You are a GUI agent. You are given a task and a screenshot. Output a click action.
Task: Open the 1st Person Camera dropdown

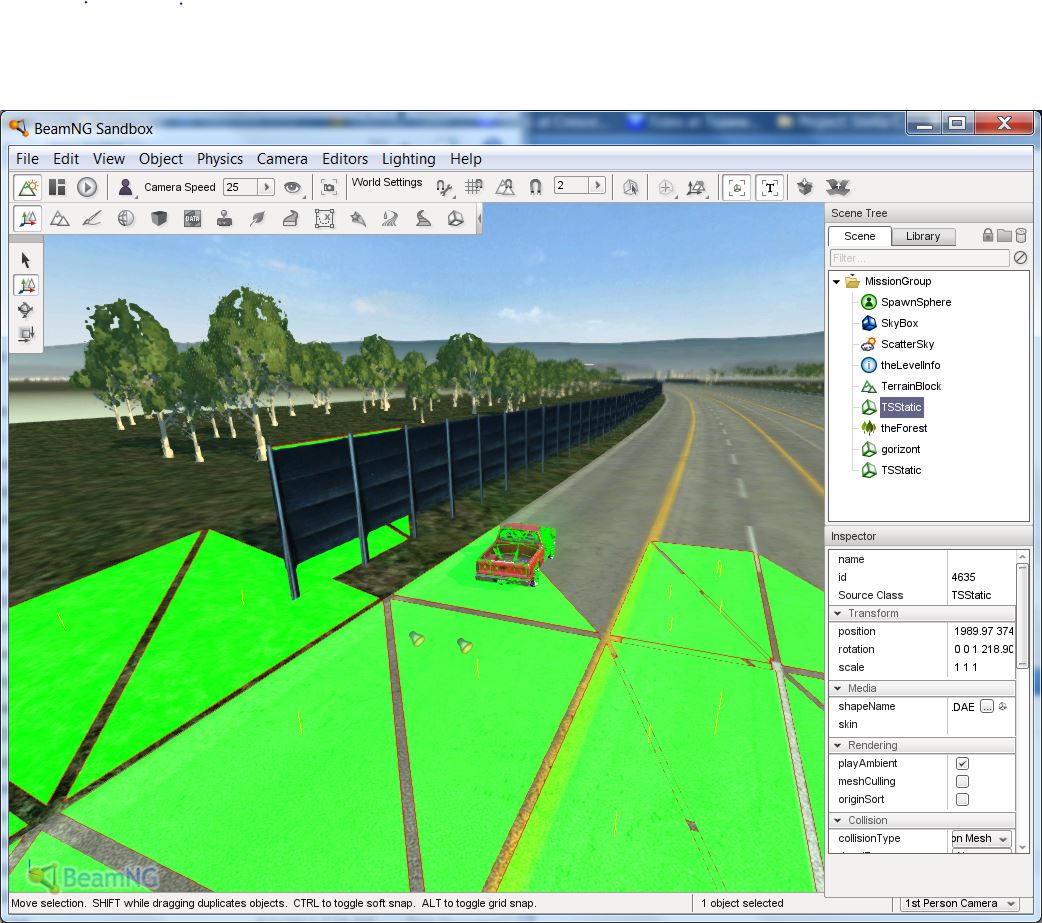960,904
